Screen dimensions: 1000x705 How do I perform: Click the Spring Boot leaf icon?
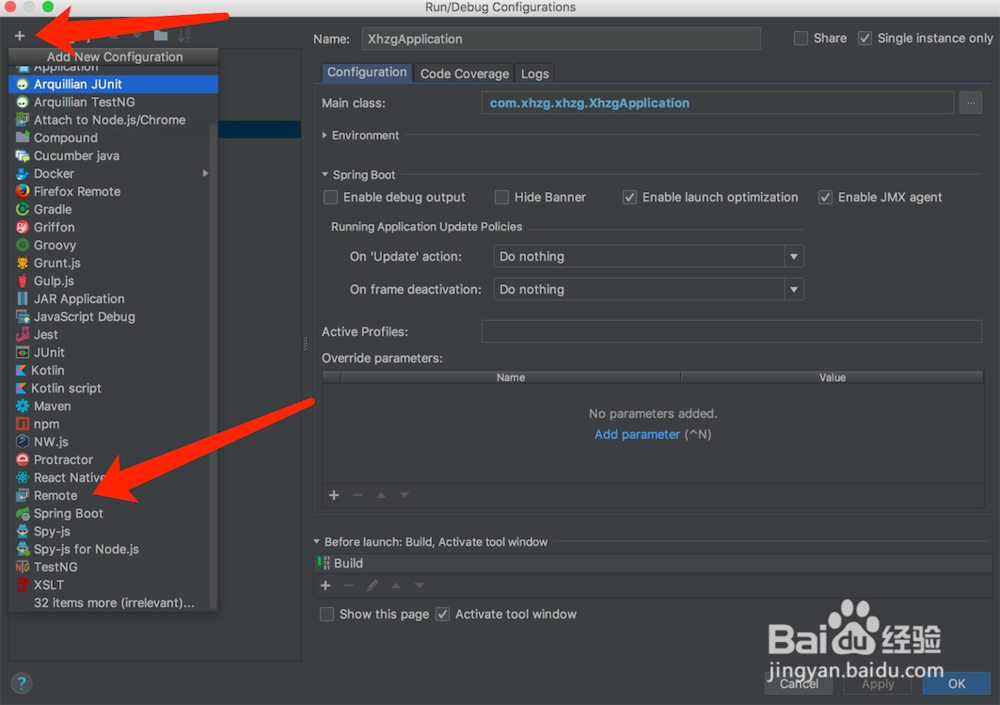point(22,513)
